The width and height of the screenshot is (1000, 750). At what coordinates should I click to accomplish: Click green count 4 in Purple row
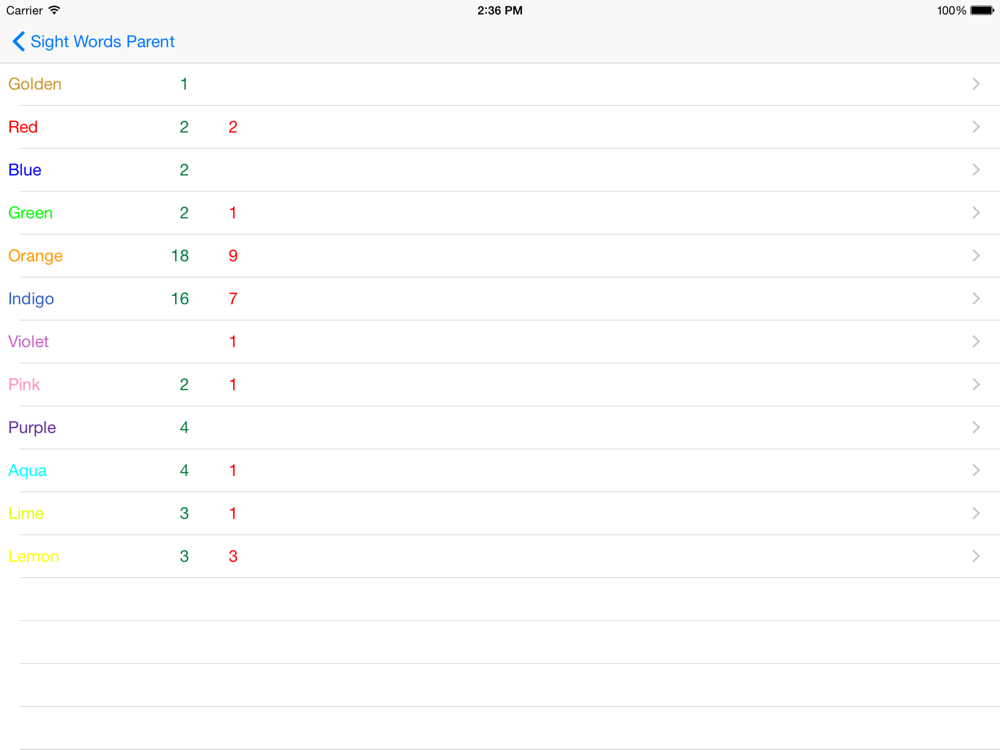(x=184, y=427)
